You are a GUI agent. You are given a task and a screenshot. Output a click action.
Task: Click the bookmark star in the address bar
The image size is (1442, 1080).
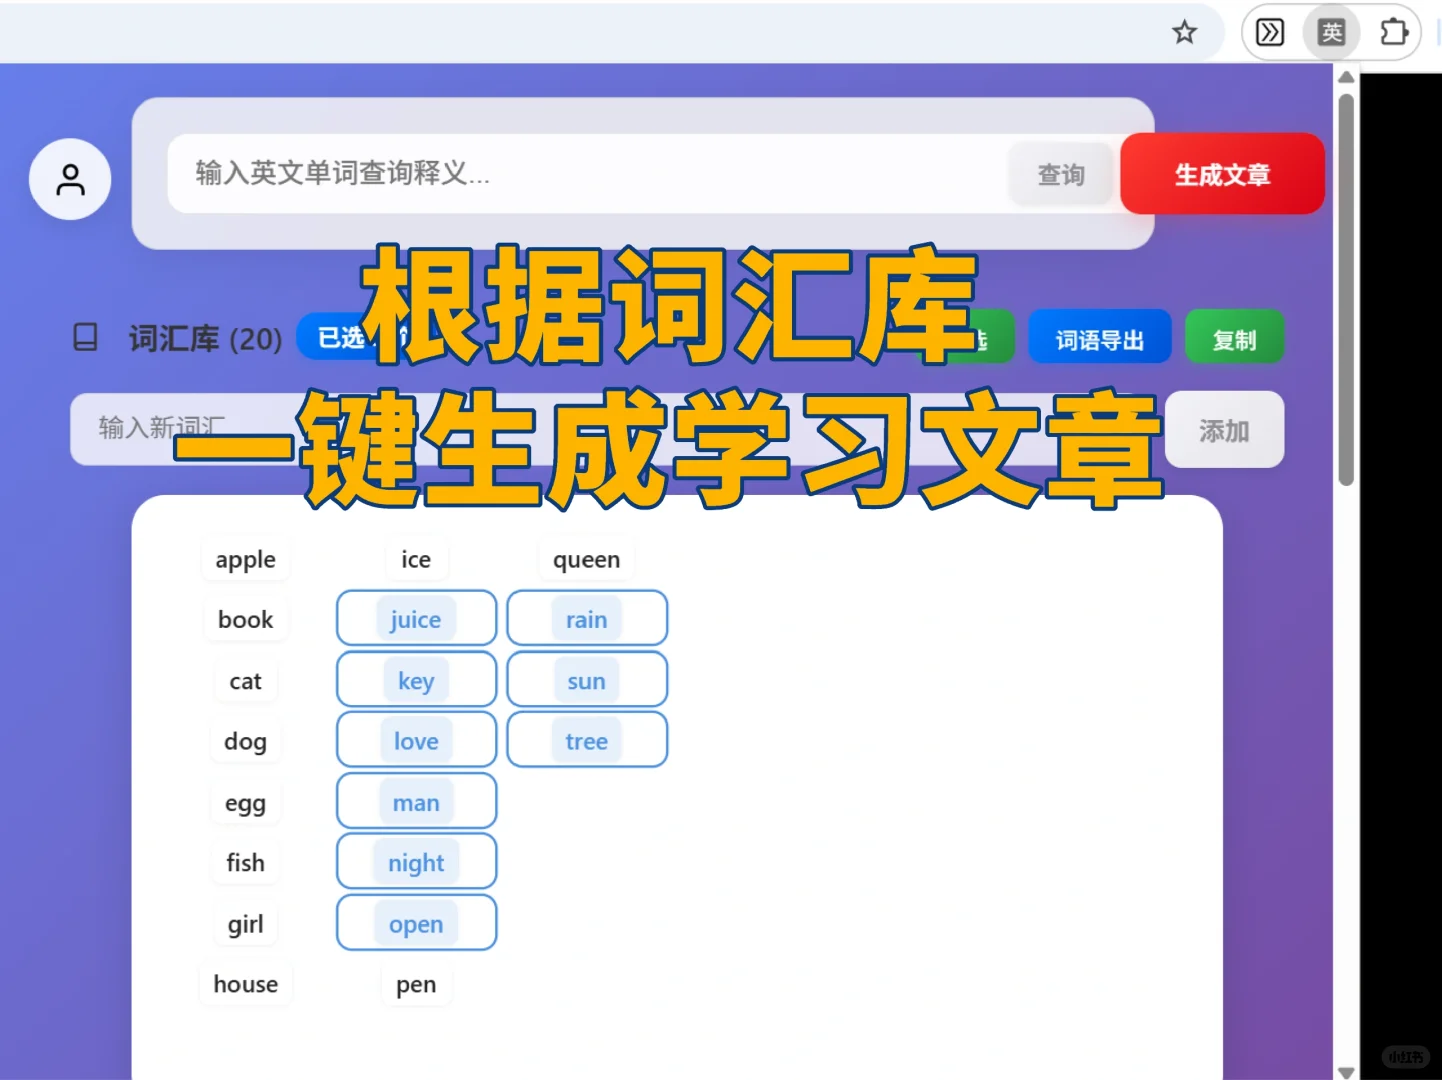point(1184,32)
